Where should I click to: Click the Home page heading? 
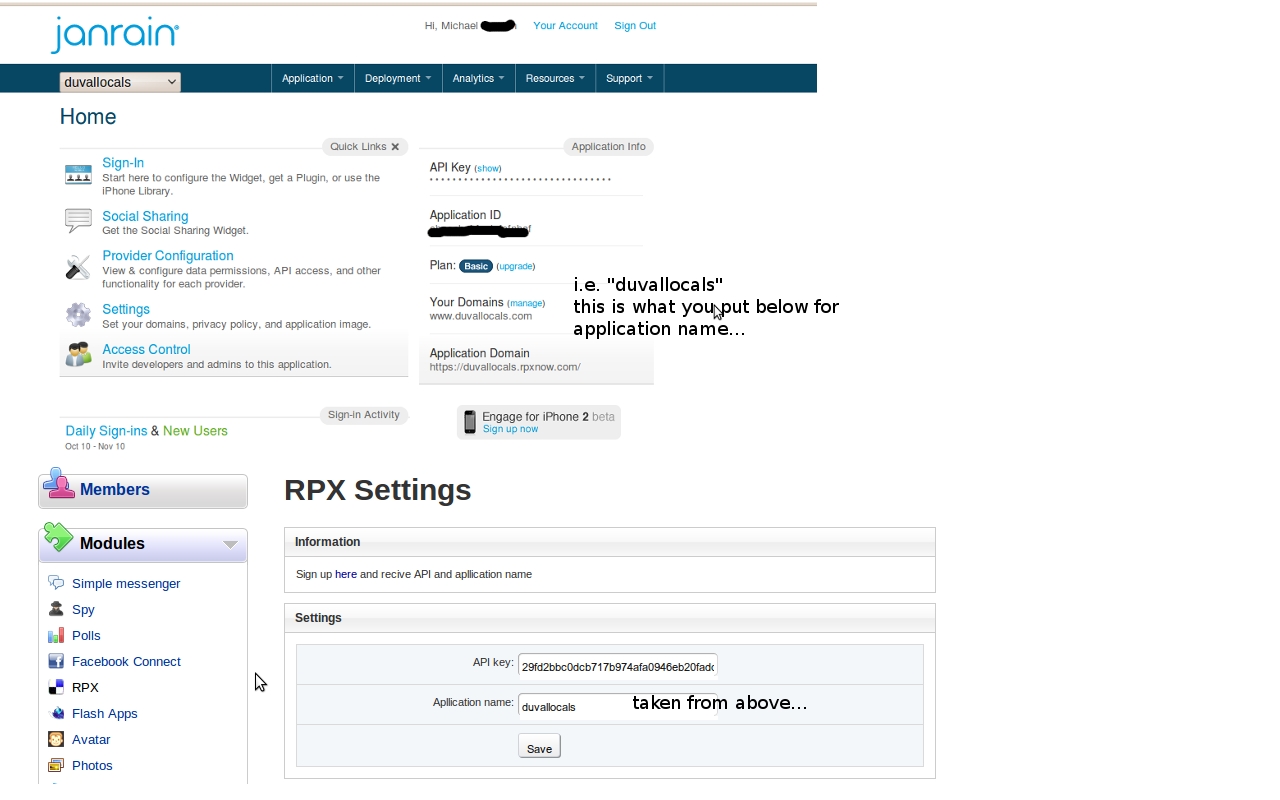88,117
